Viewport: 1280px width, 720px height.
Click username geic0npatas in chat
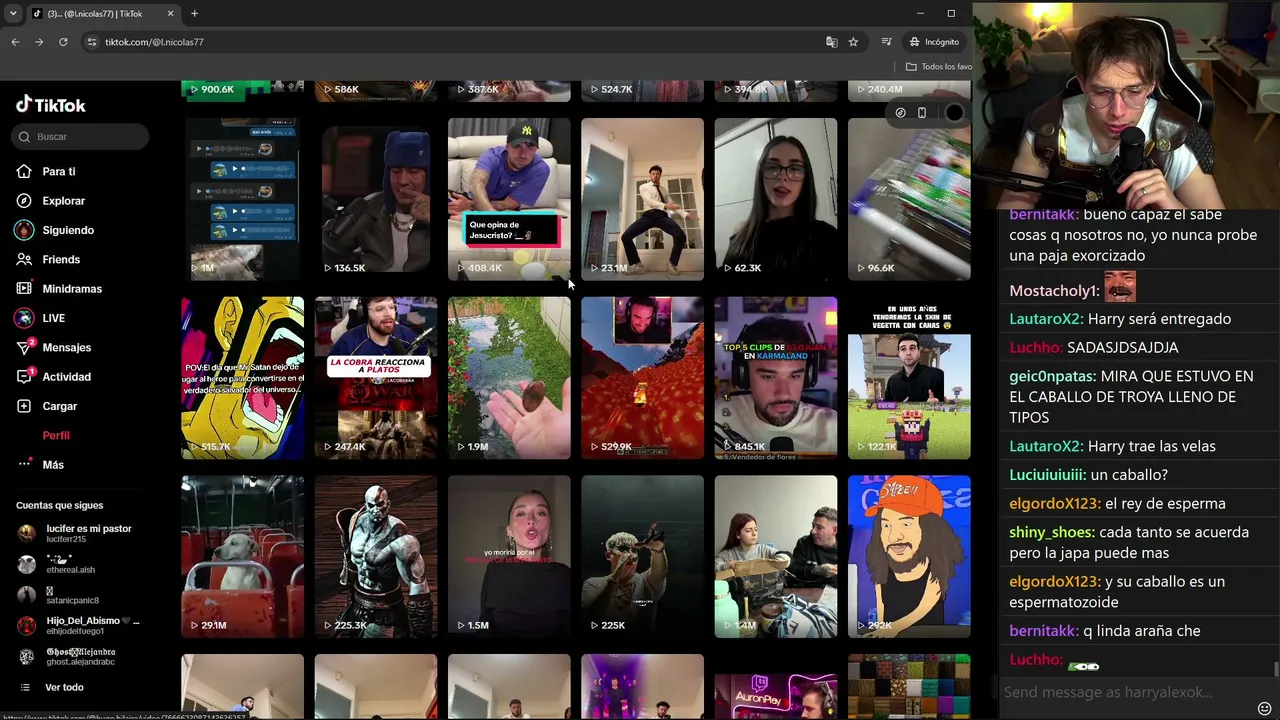coord(1052,377)
